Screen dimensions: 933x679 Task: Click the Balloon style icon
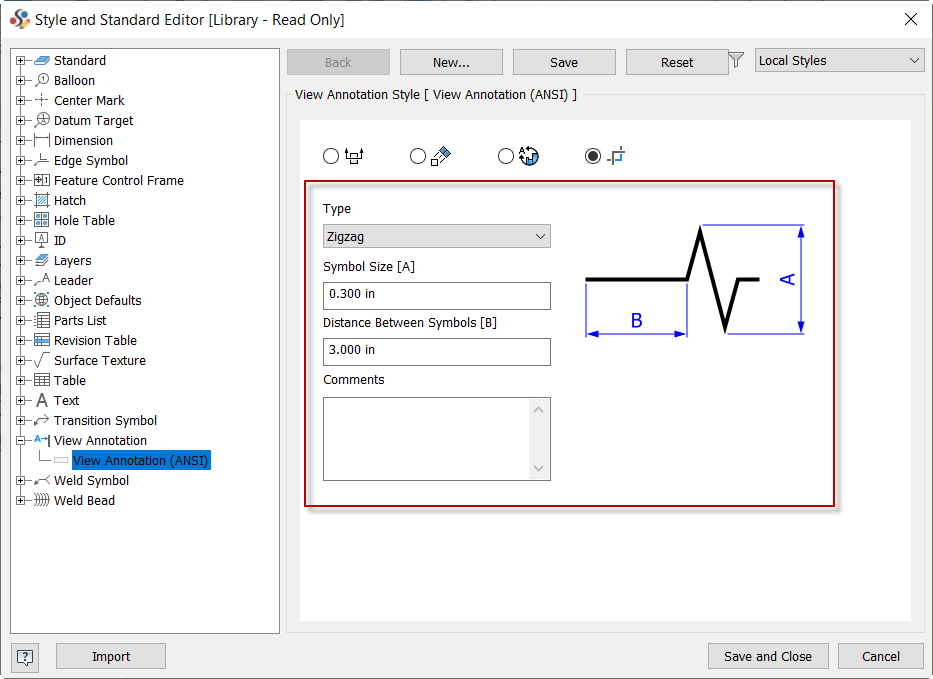pyautogui.click(x=42, y=80)
